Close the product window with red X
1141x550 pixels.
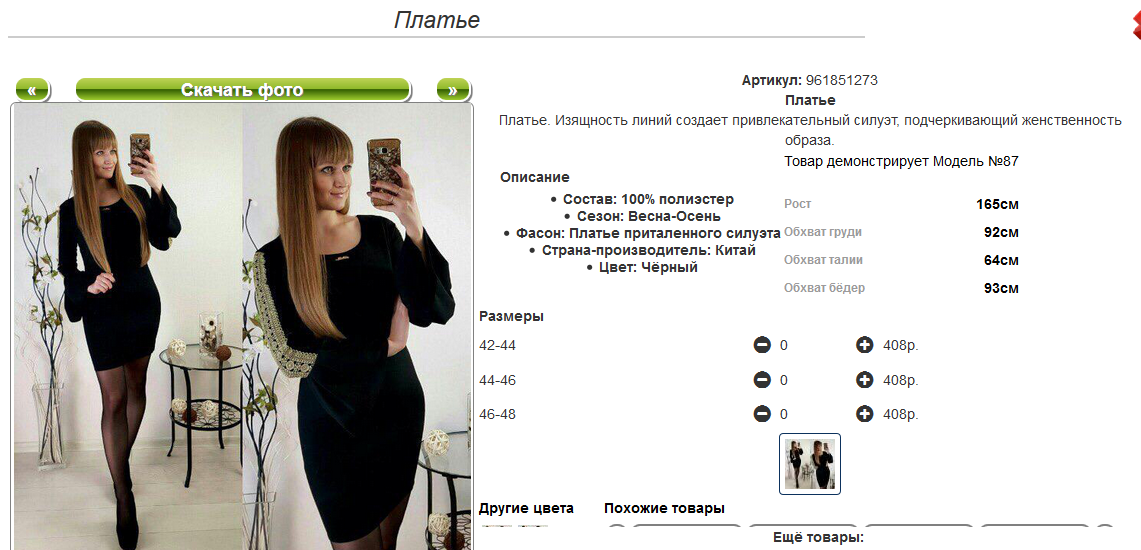[1137, 25]
